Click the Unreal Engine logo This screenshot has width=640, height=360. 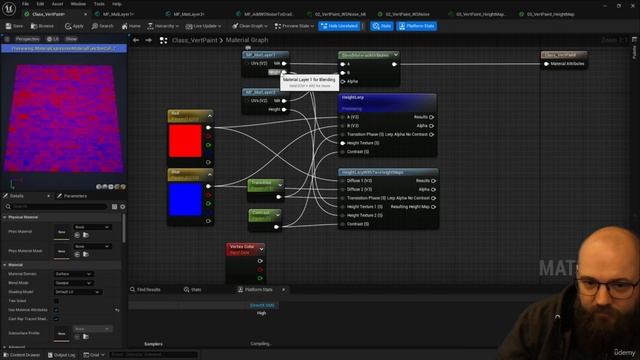pyautogui.click(x=9, y=9)
